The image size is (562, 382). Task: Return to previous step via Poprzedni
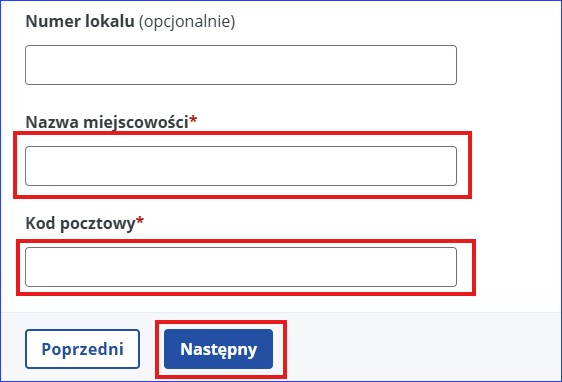[82, 349]
